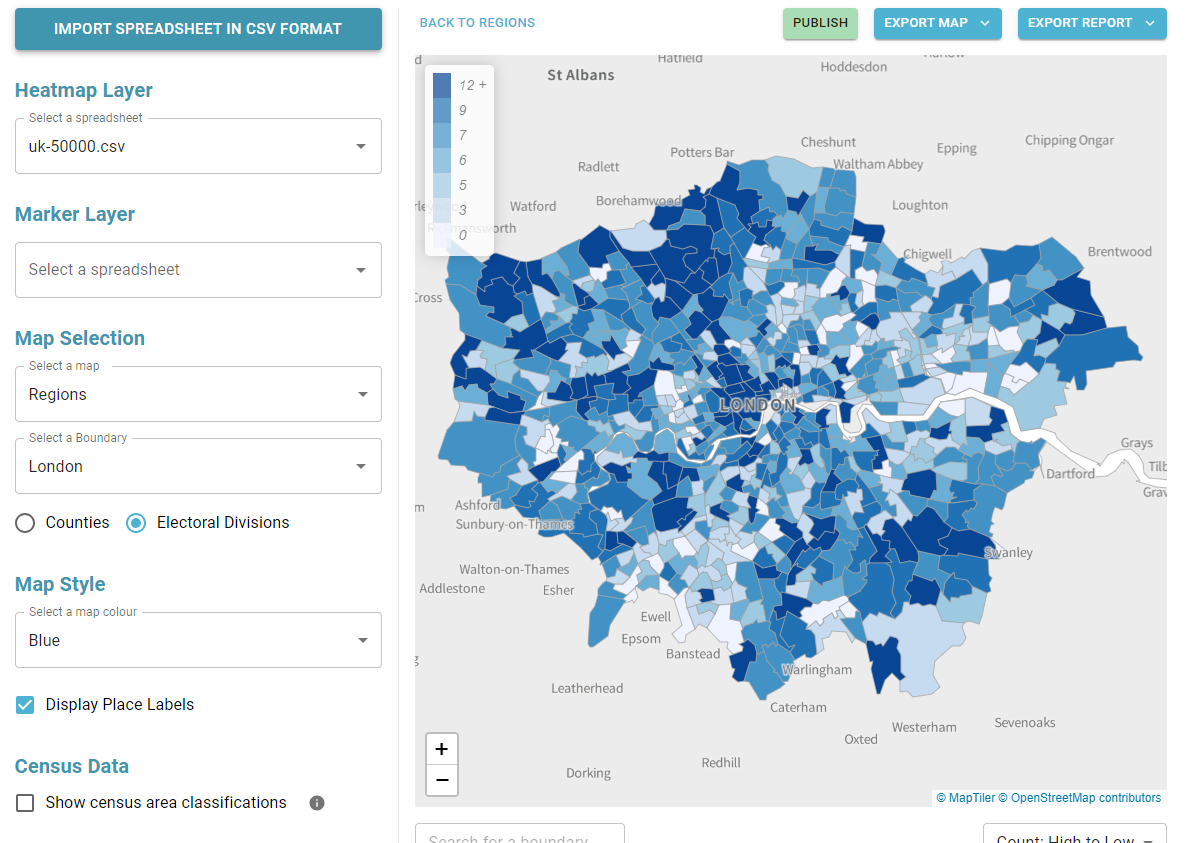Screen dimensions: 1185x843
Task: Select the Electoral Divisions radio button
Action: (135, 522)
